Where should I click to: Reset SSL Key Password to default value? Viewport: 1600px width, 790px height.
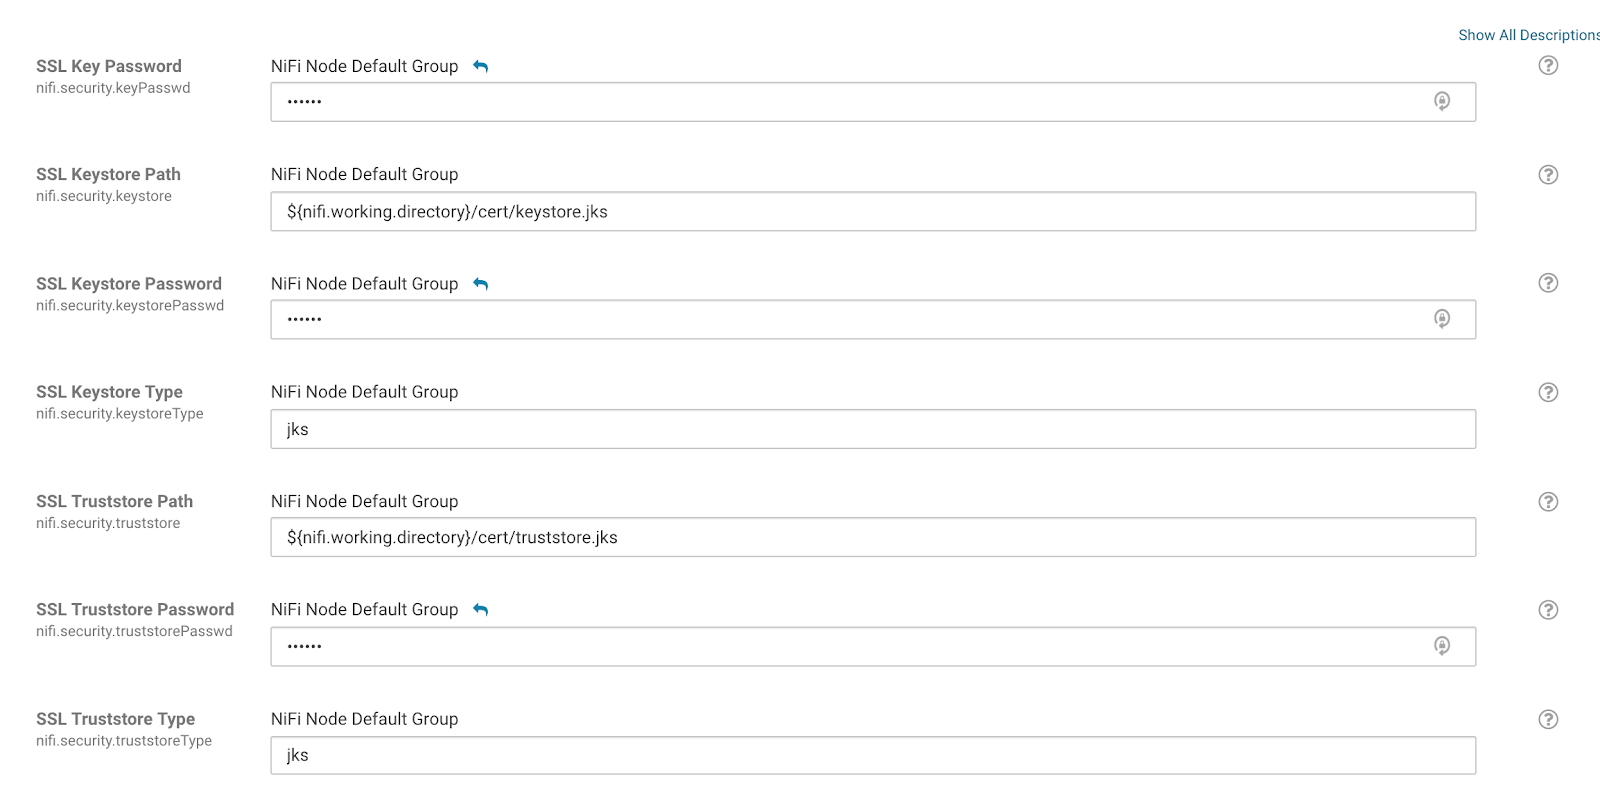tap(481, 67)
